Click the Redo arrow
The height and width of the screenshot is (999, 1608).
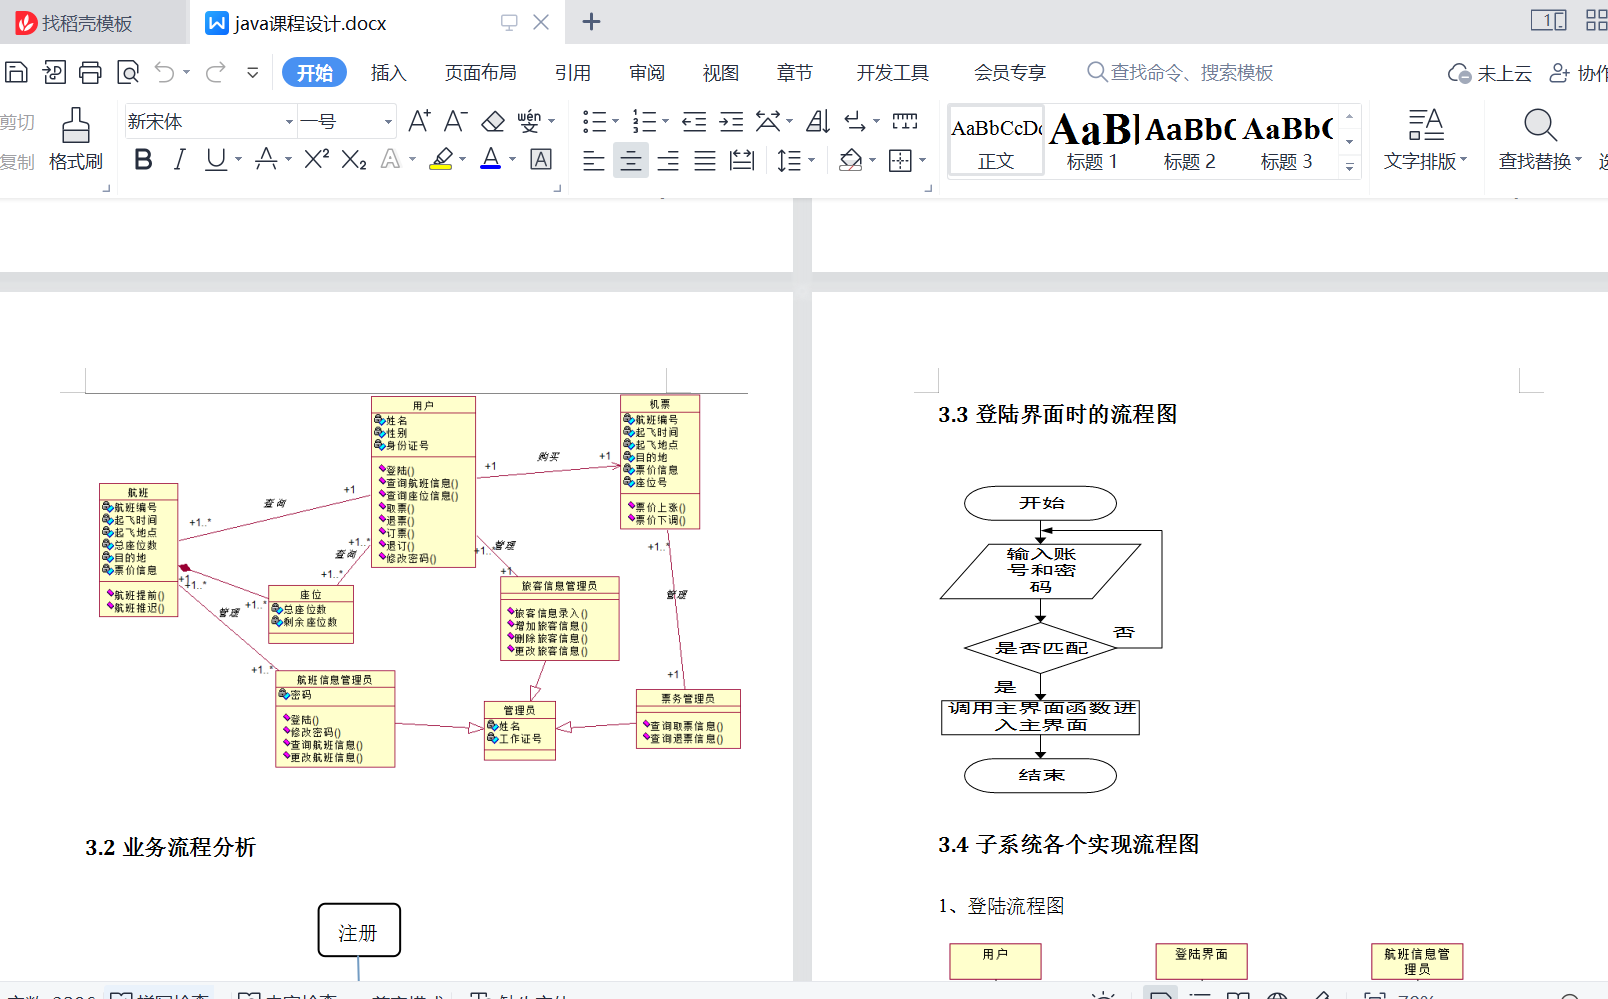[x=215, y=72]
